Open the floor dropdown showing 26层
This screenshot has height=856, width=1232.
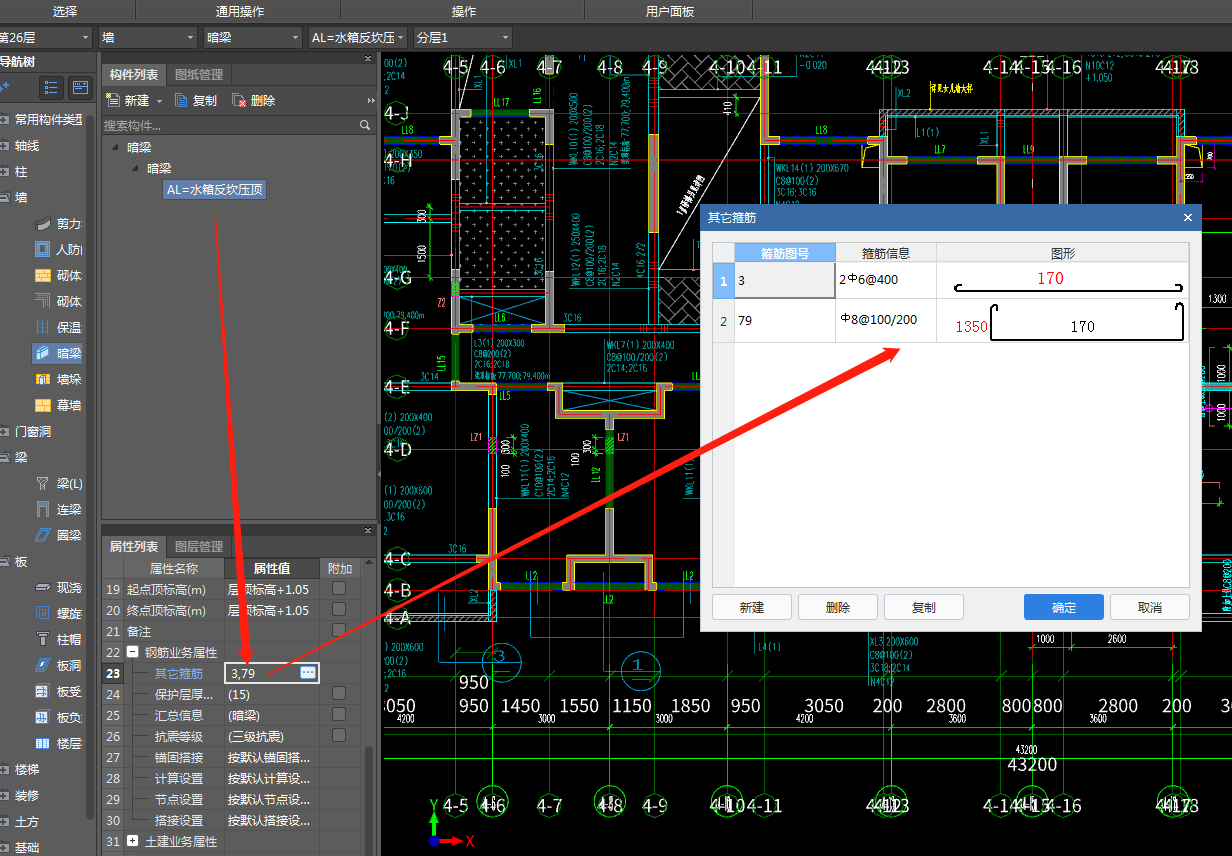[x=44, y=37]
